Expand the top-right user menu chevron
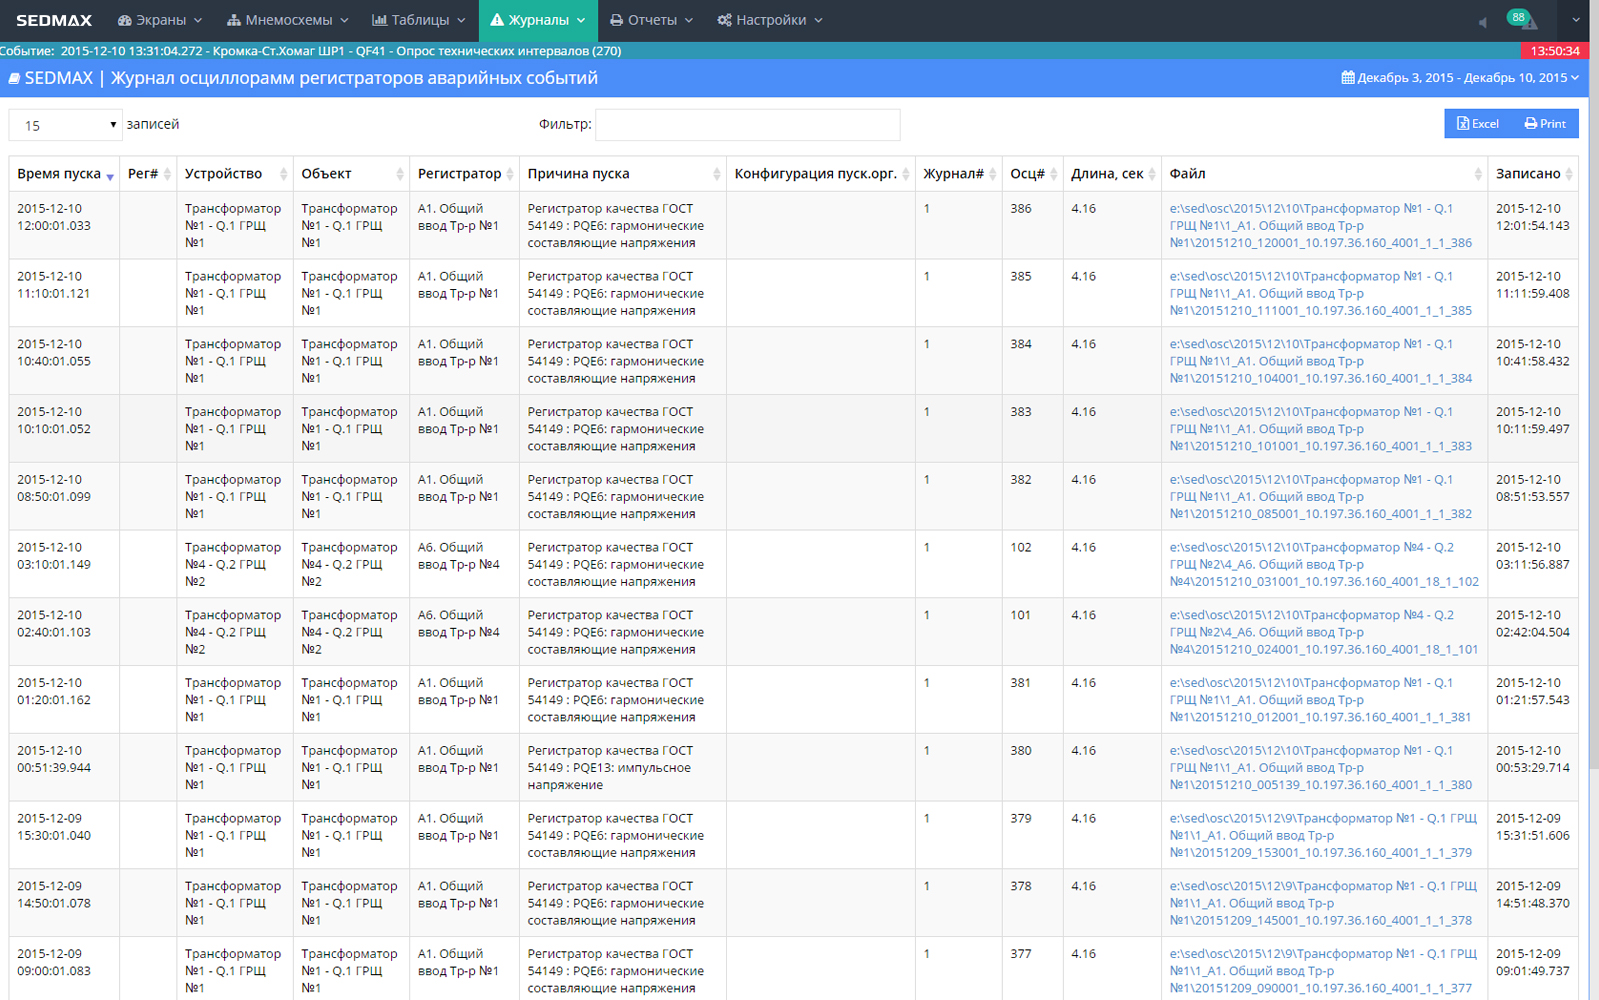1599x1000 pixels. tap(1575, 20)
